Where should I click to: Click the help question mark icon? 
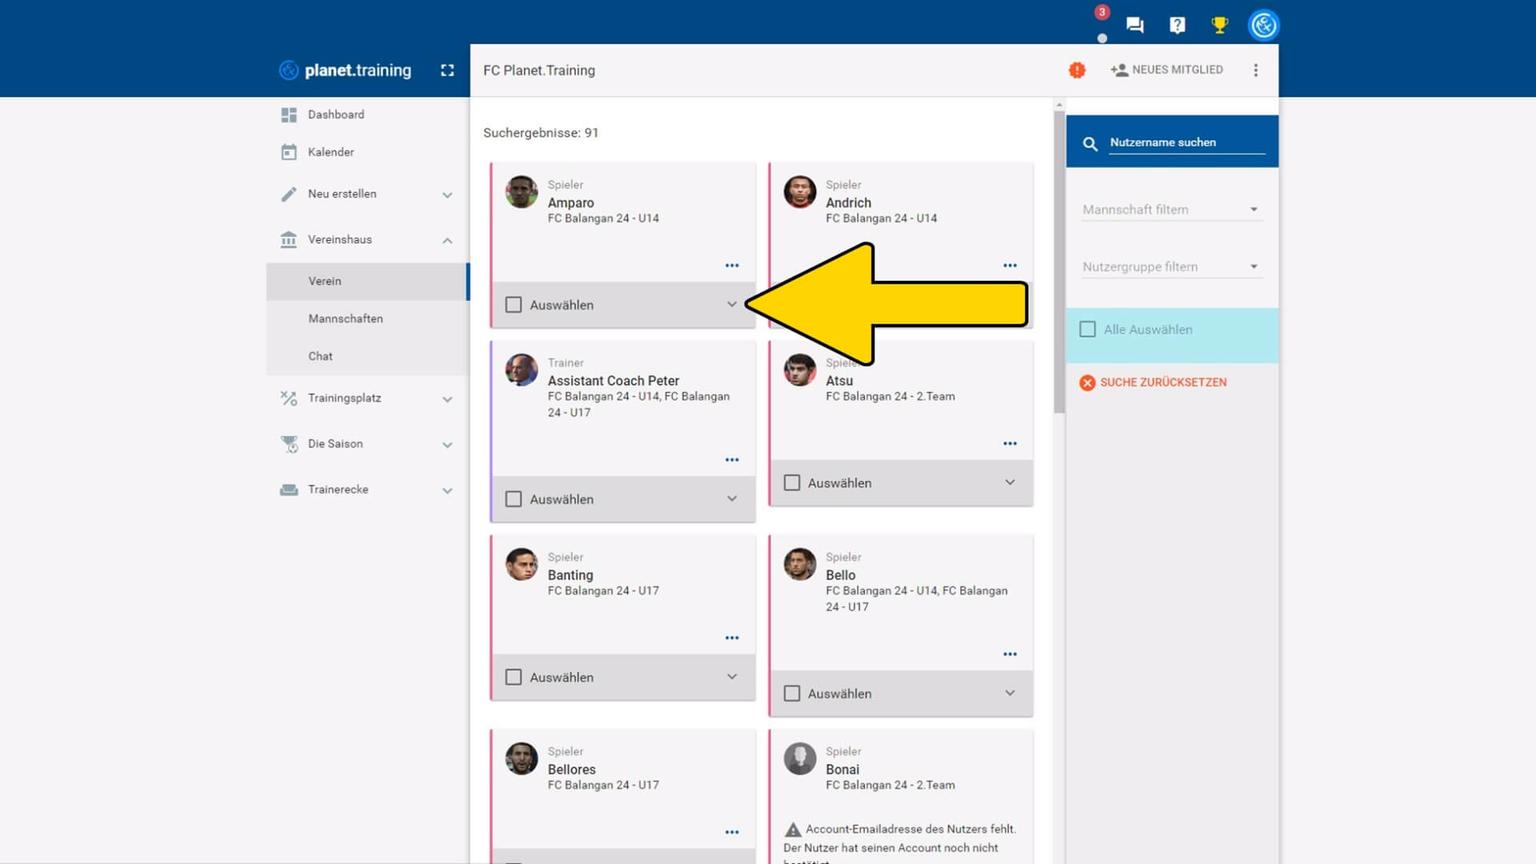(x=1177, y=25)
